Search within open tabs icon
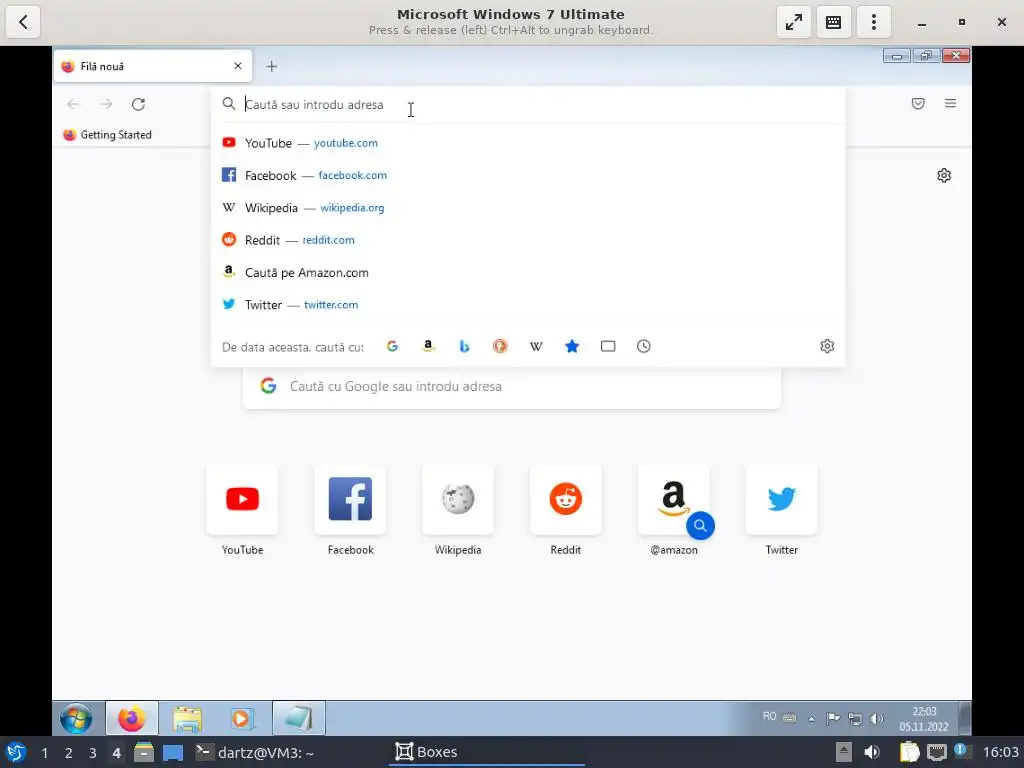The height and width of the screenshot is (768, 1024). 607,346
